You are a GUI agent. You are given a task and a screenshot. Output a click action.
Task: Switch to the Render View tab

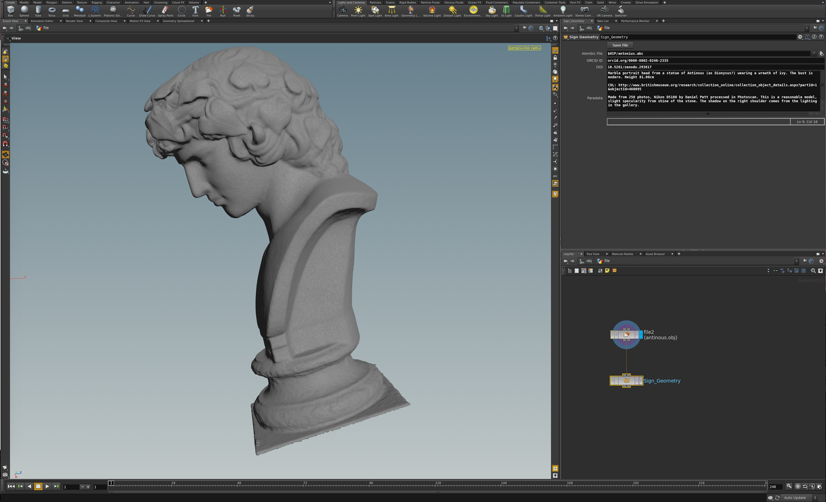[74, 21]
